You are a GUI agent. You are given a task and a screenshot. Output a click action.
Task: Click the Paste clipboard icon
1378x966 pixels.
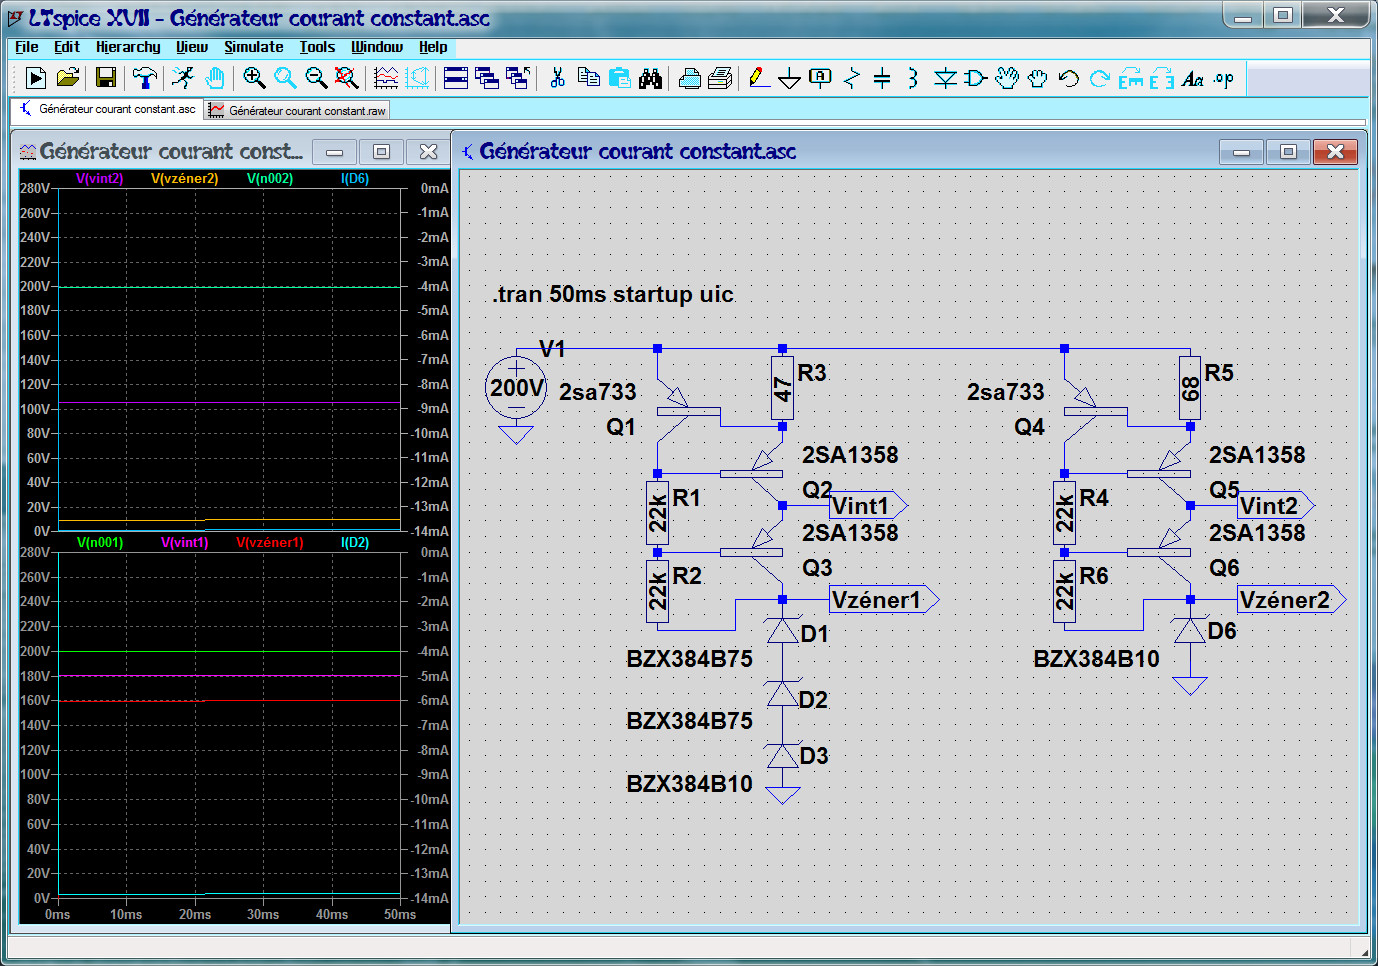pos(620,78)
